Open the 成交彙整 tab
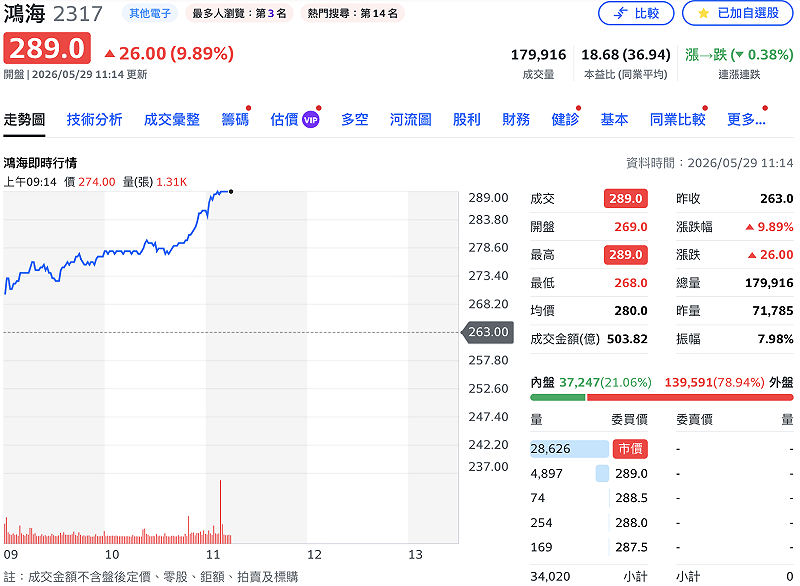Screen dimensions: 800x586 click(x=171, y=119)
